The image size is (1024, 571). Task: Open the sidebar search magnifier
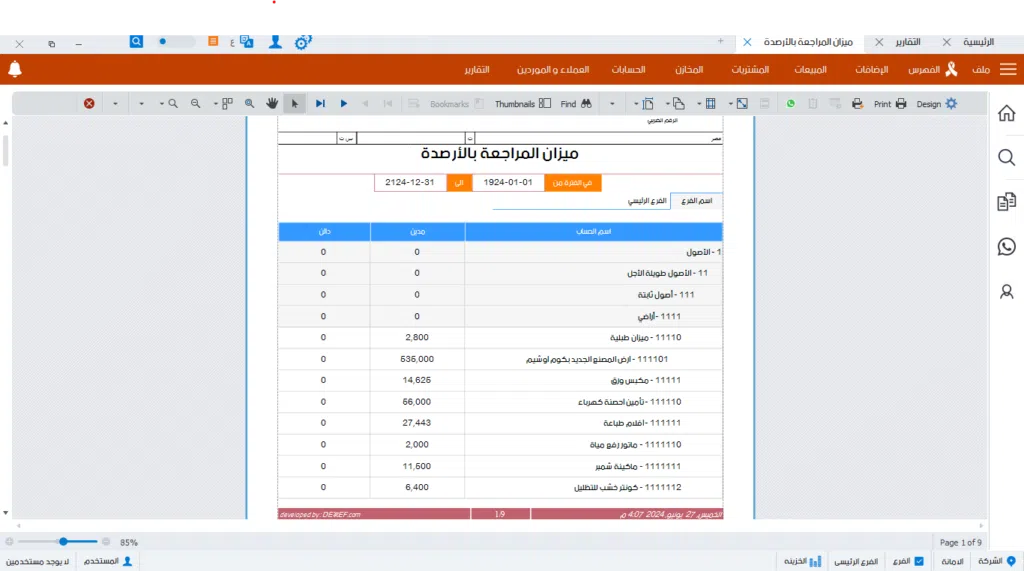click(1006, 157)
